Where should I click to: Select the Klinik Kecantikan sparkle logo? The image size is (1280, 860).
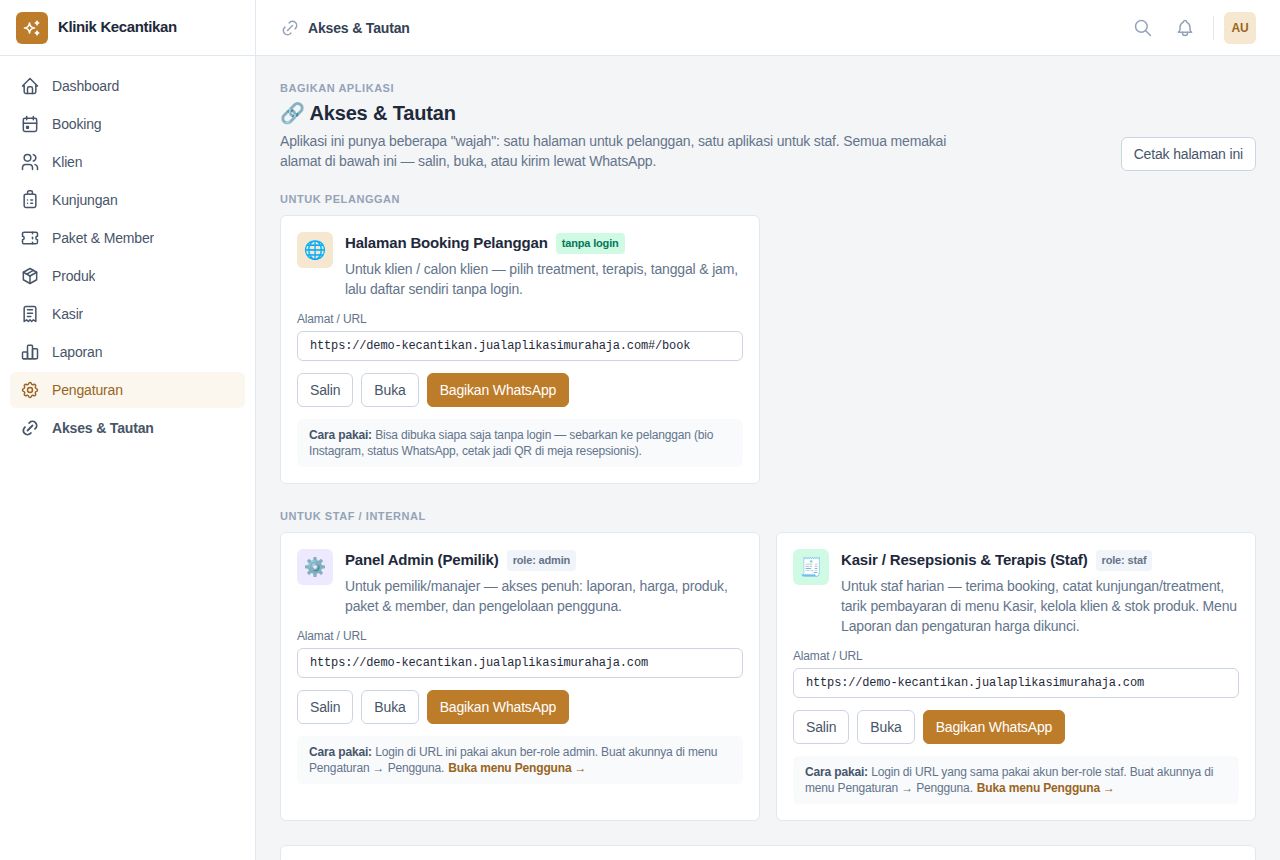click(32, 28)
